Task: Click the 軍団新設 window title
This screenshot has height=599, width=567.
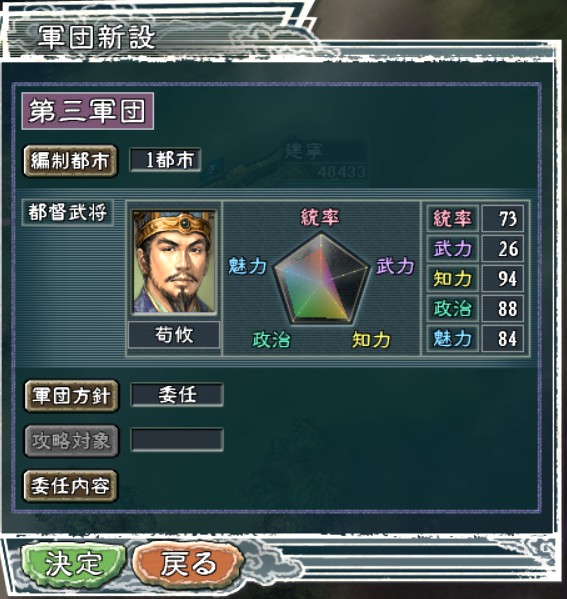Action: (96, 37)
